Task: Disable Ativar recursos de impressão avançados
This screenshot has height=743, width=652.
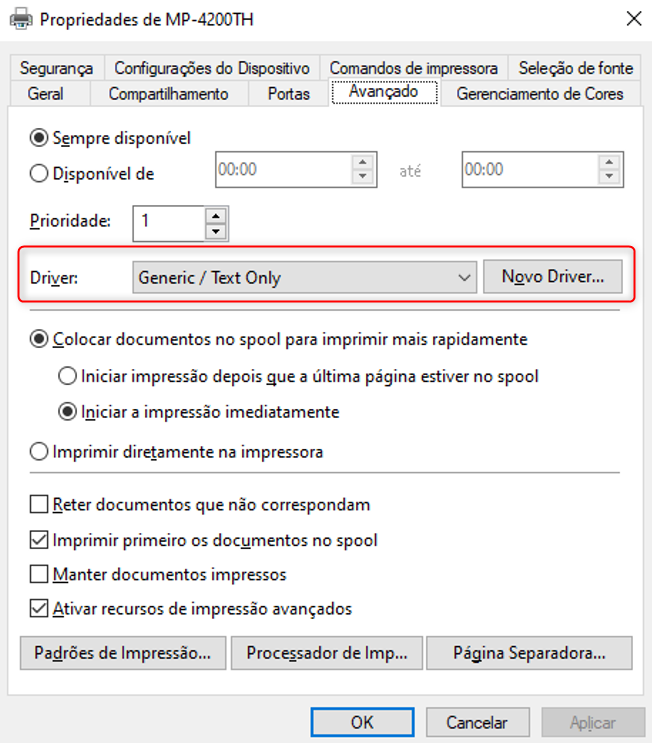Action: point(40,608)
